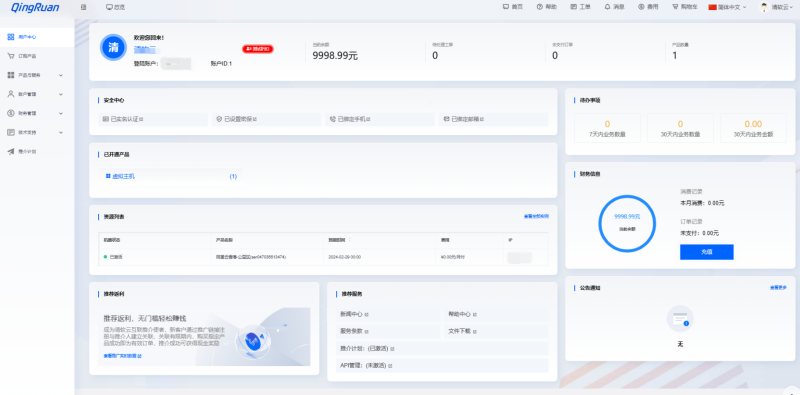The width and height of the screenshot is (800, 395).
Task: Expand 产品与服务 in the sidebar
Action: 37,75
